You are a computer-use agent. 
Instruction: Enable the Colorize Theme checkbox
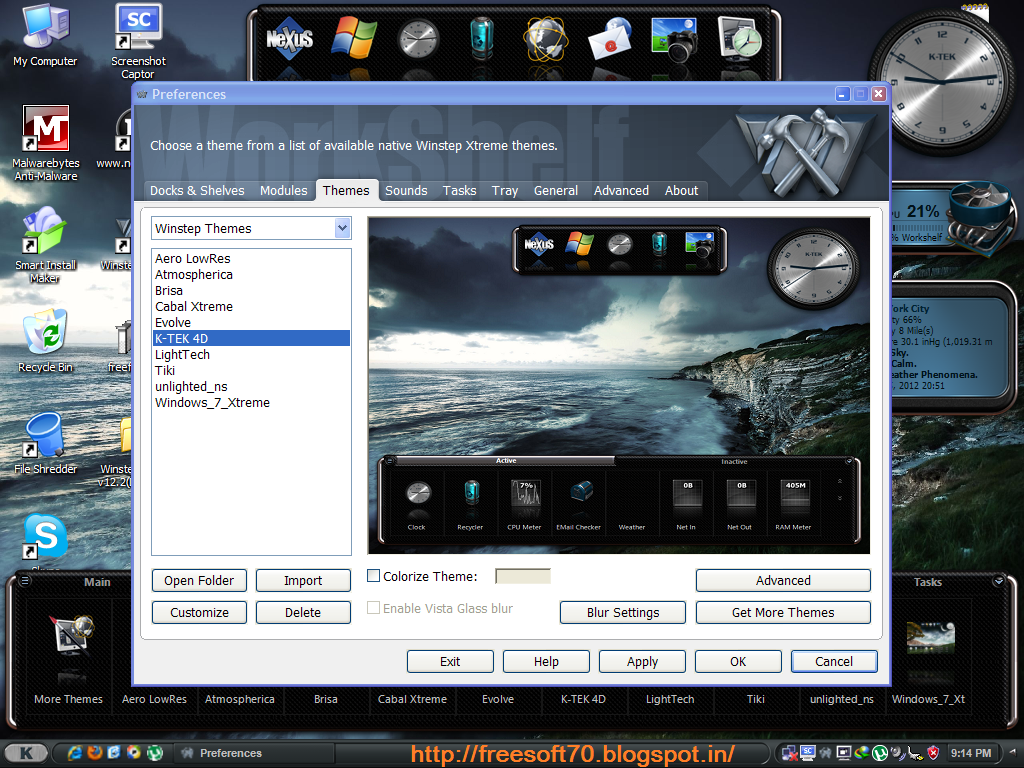[373, 576]
